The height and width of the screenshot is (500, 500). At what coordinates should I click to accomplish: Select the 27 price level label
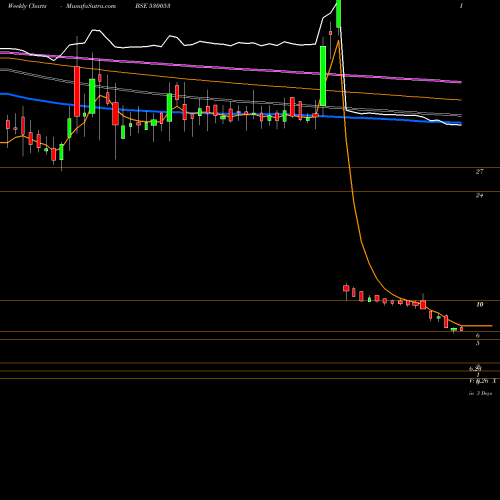pos(479,172)
